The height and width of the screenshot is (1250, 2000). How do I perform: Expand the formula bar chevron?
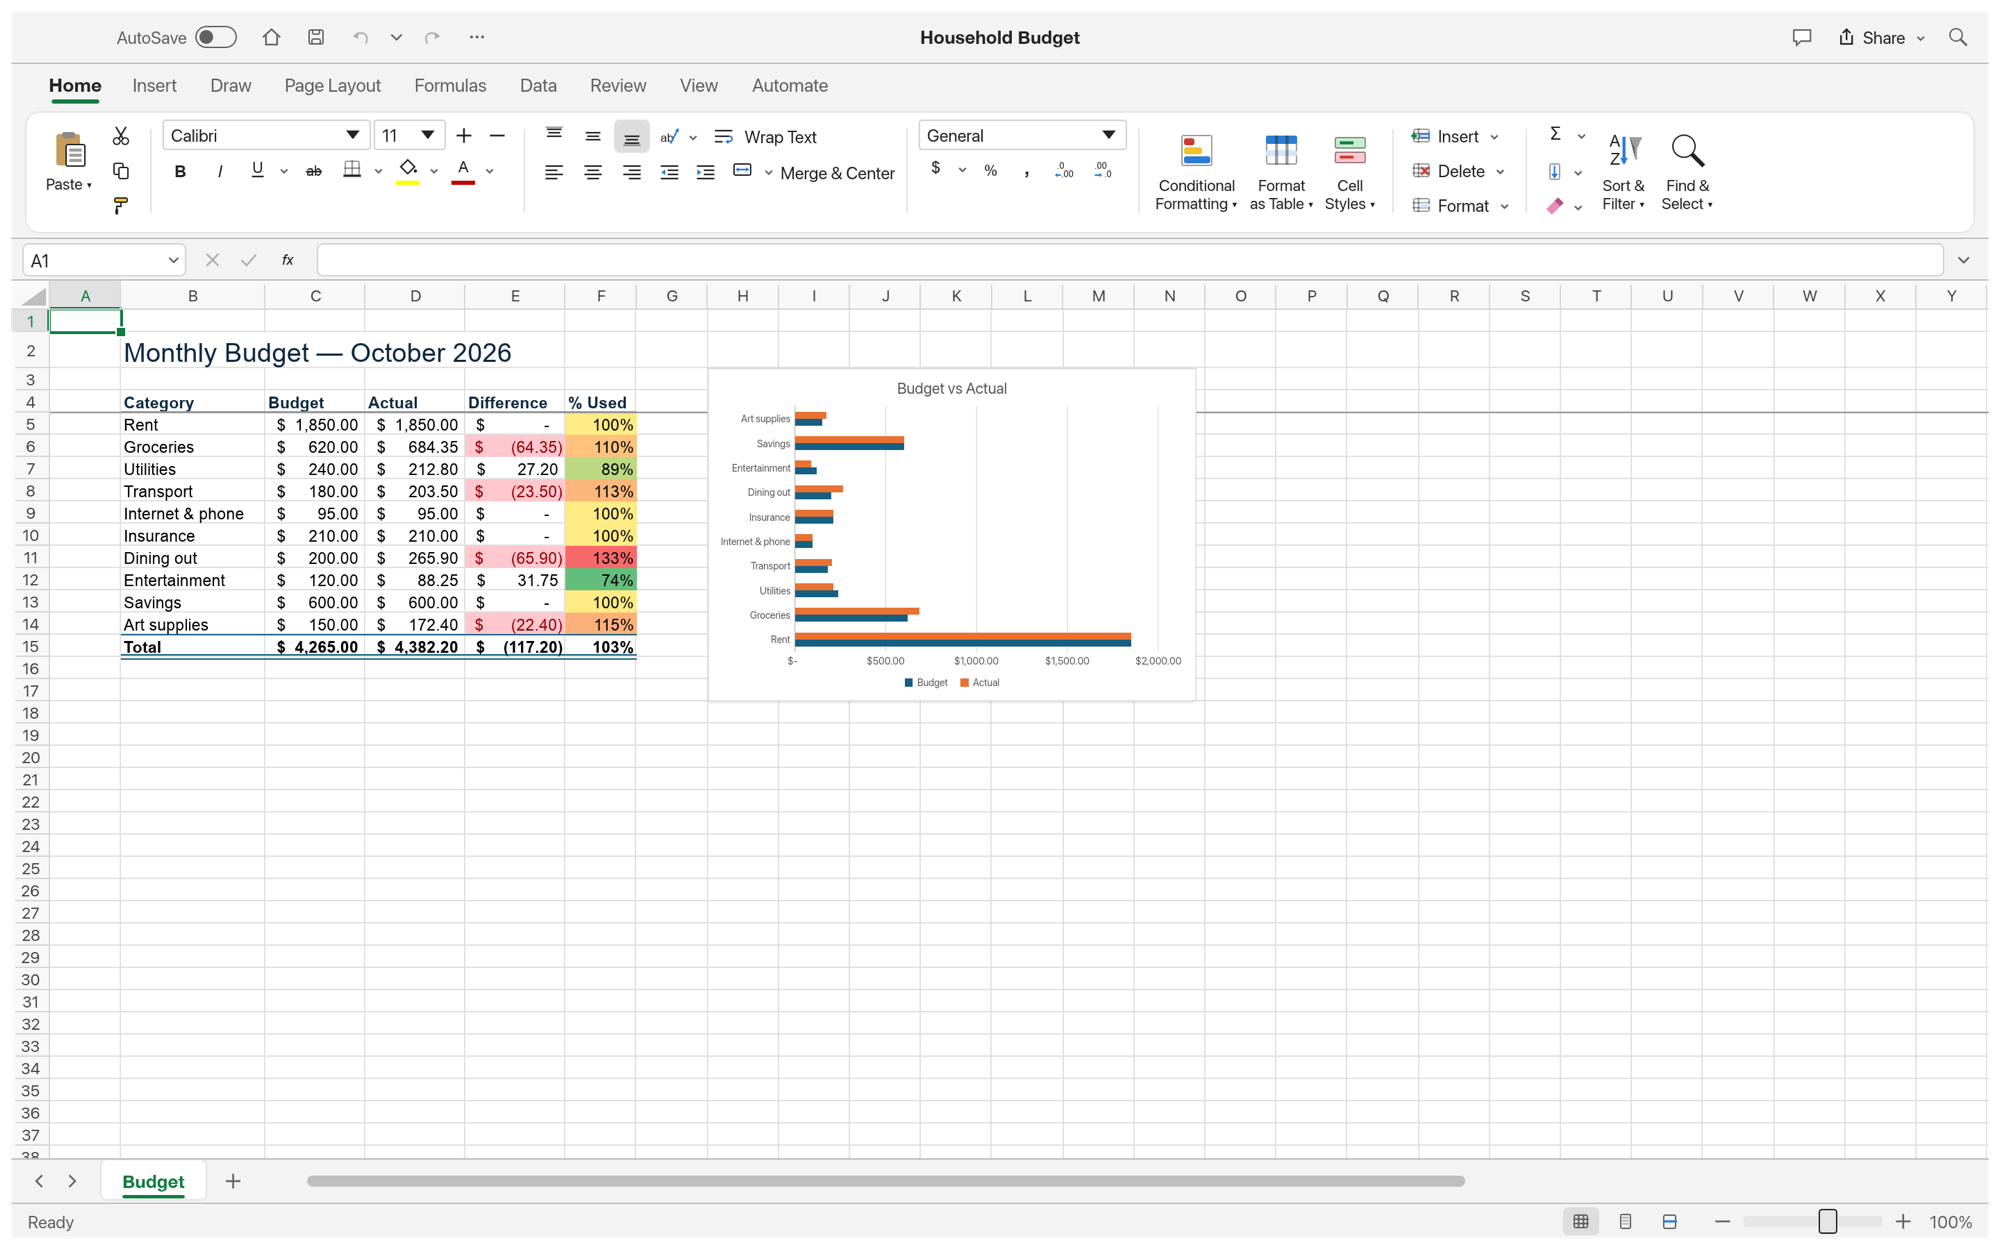pos(1964,260)
